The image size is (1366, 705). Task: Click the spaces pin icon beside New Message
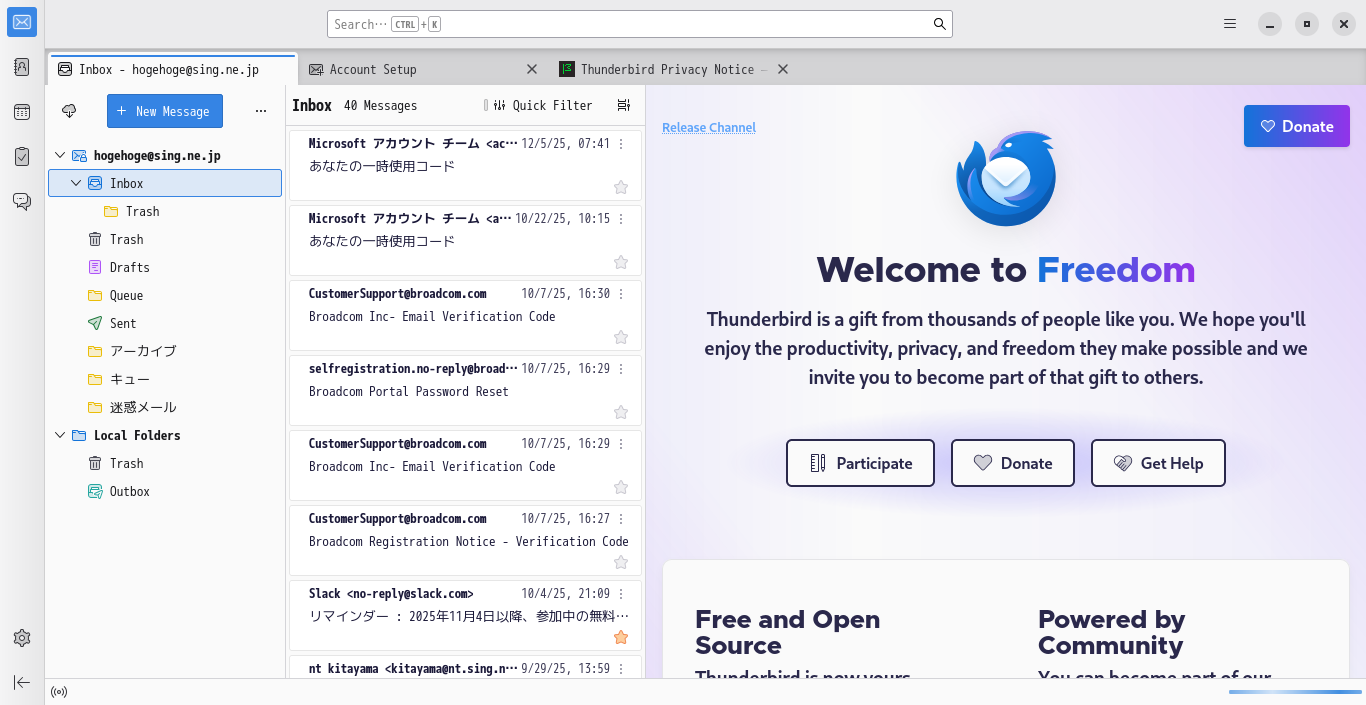pyautogui.click(x=69, y=111)
